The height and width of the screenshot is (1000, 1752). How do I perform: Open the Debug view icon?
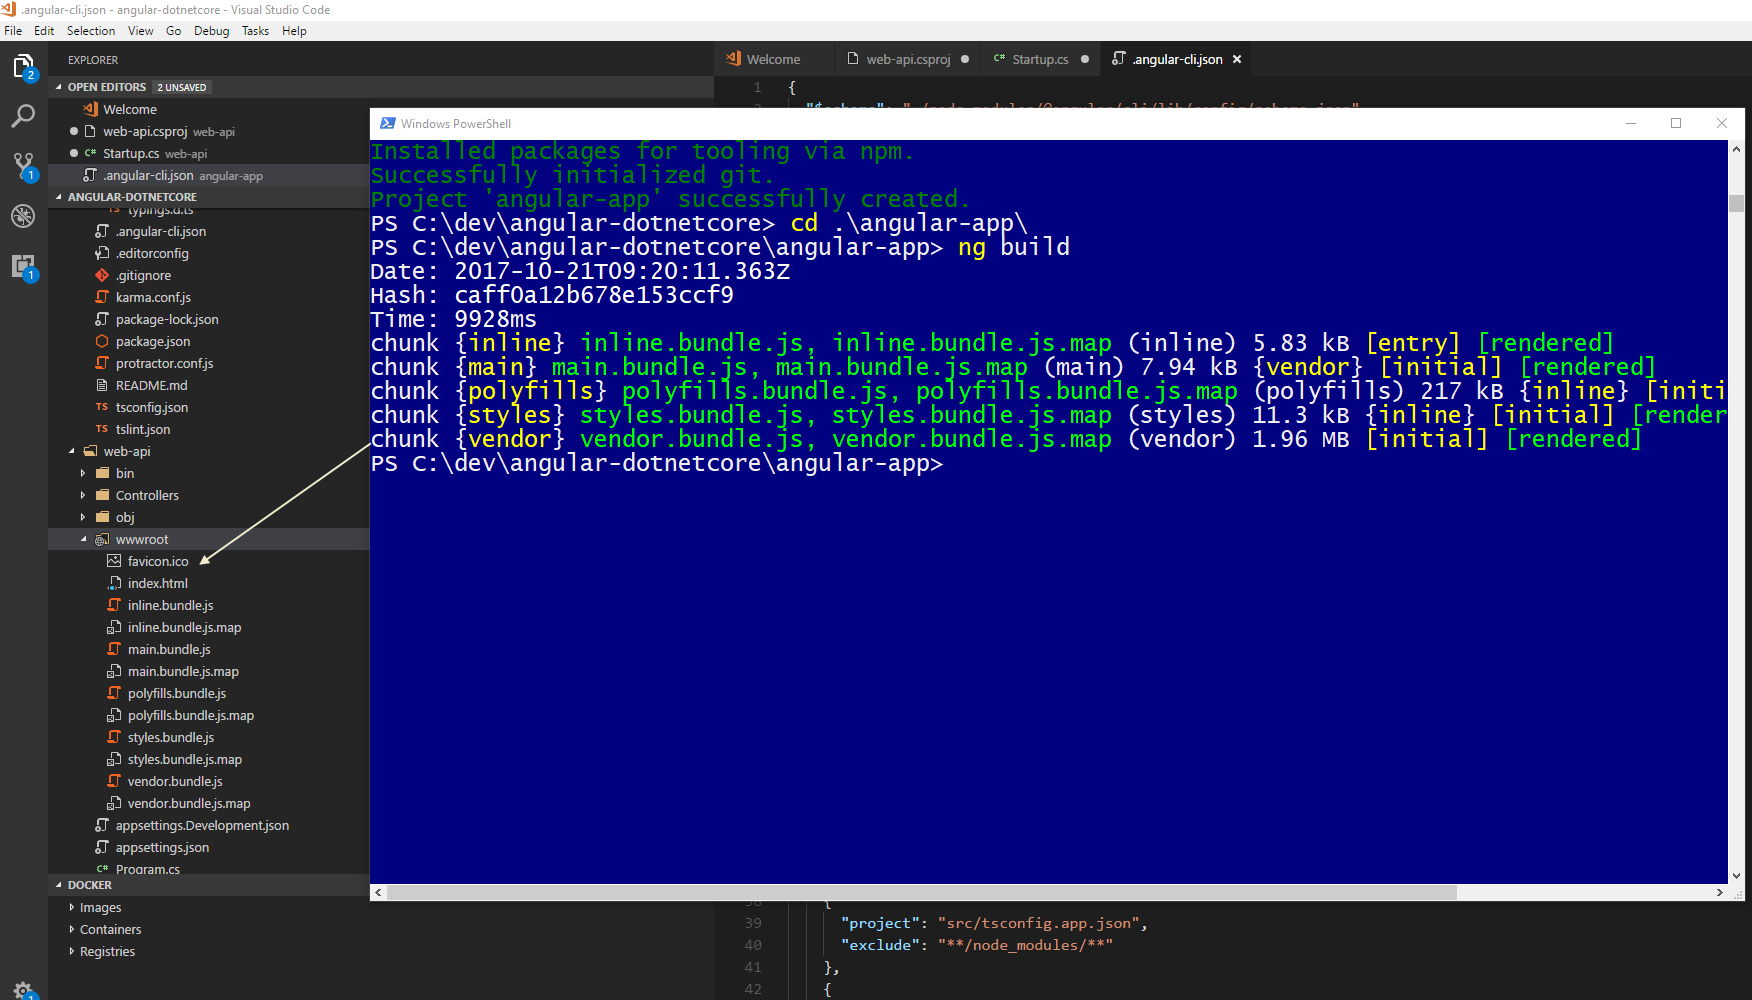coord(23,215)
